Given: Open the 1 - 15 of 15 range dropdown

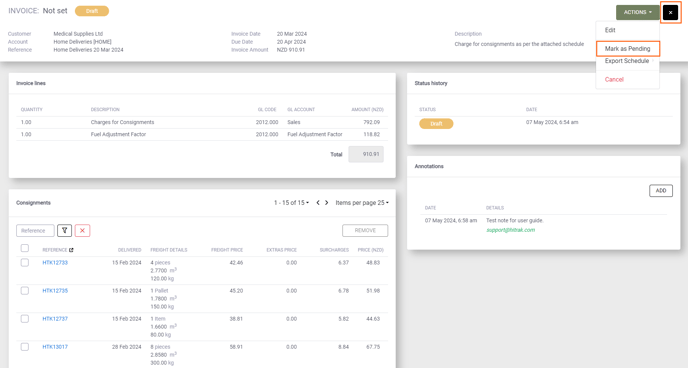Looking at the screenshot, I should (291, 203).
